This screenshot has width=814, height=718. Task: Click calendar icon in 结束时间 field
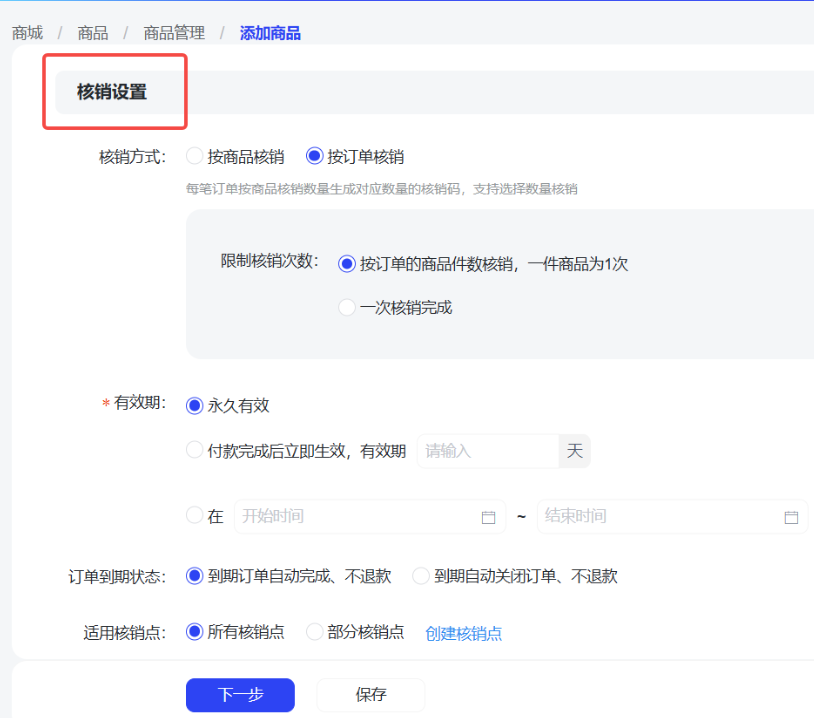click(x=791, y=517)
